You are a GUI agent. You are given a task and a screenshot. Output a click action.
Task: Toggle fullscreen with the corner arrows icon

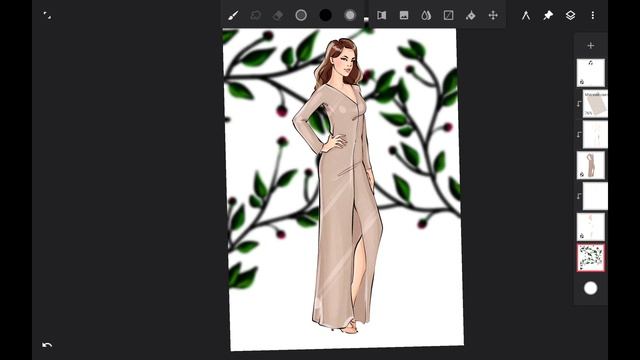click(x=47, y=16)
